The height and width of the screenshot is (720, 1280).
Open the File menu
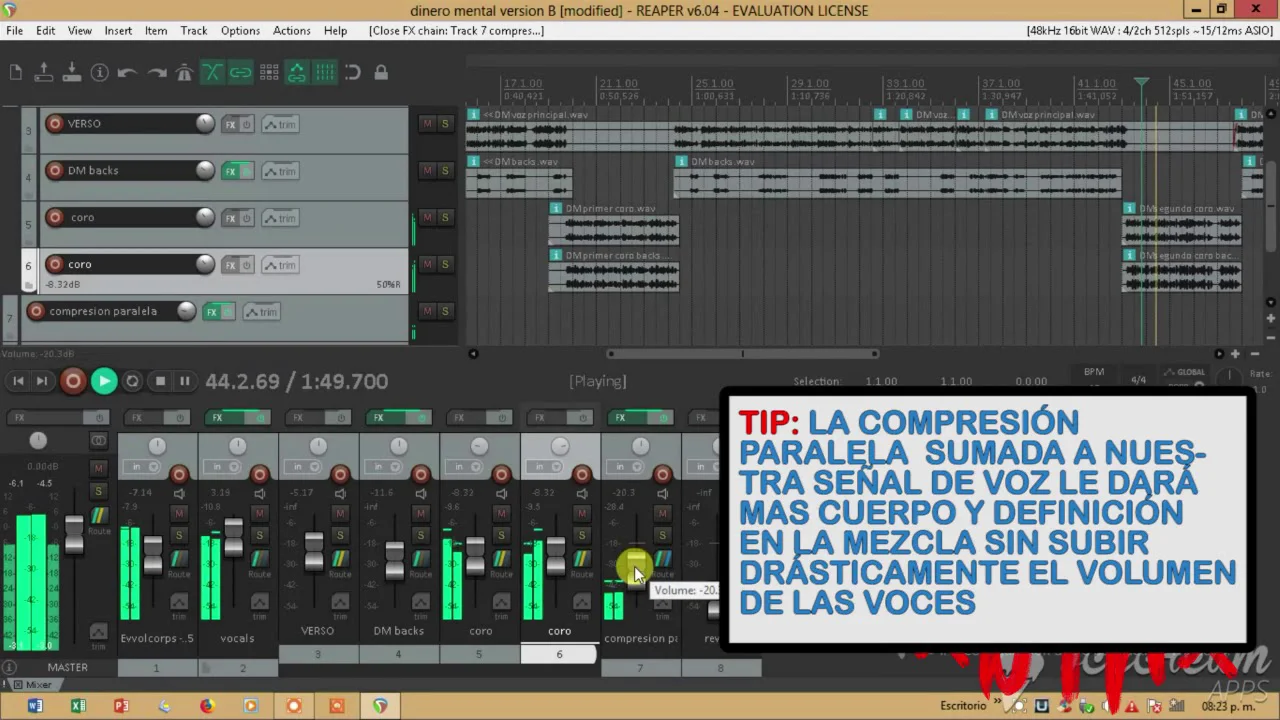[14, 31]
